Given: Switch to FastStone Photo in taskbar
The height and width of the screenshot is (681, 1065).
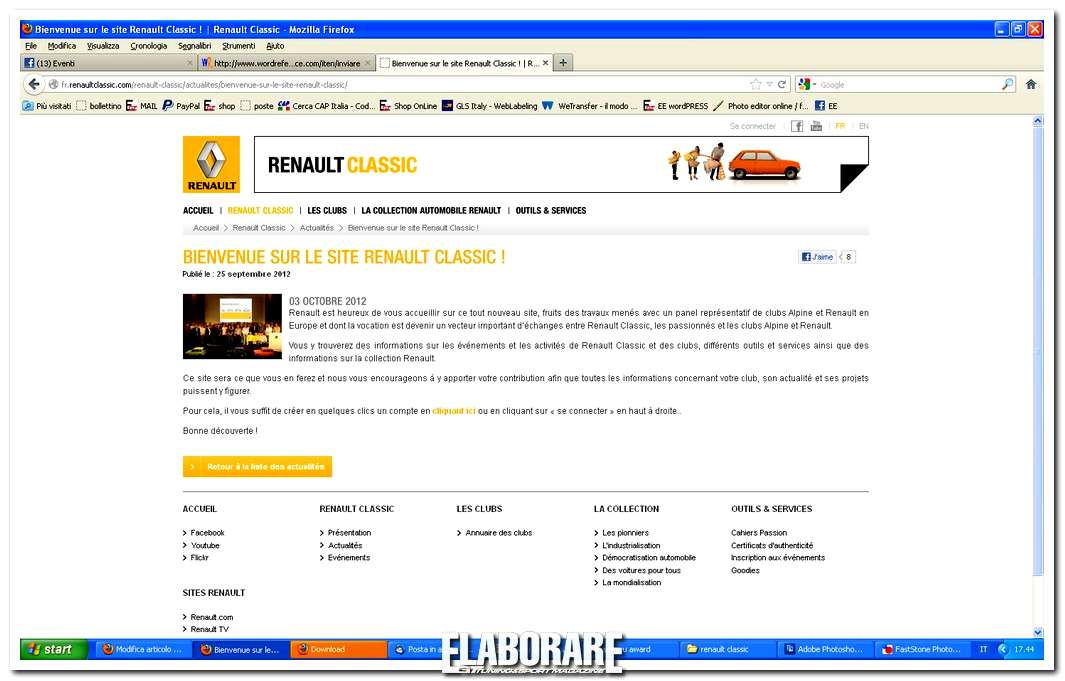Looking at the screenshot, I should 922,649.
